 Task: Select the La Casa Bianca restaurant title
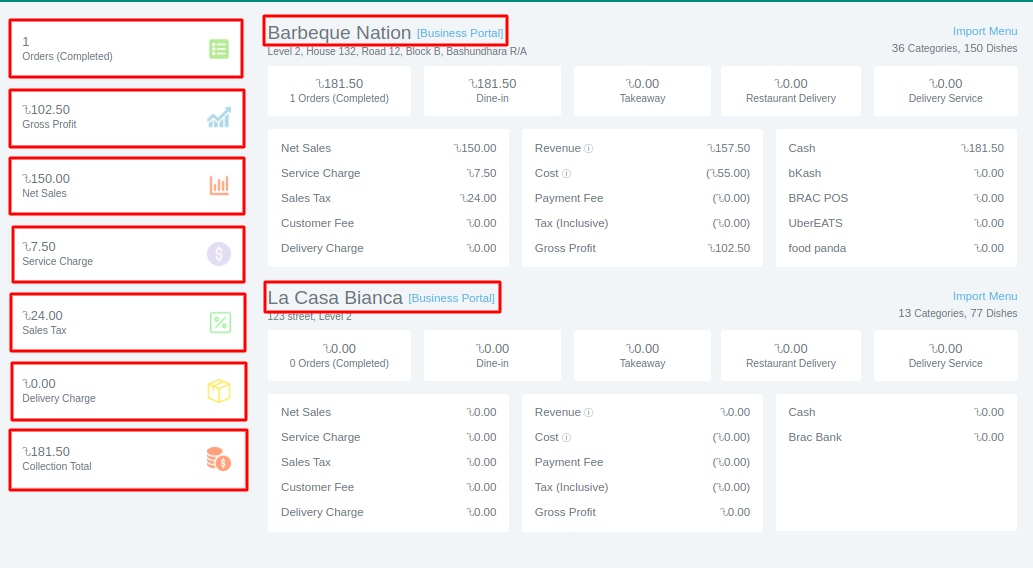(335, 297)
